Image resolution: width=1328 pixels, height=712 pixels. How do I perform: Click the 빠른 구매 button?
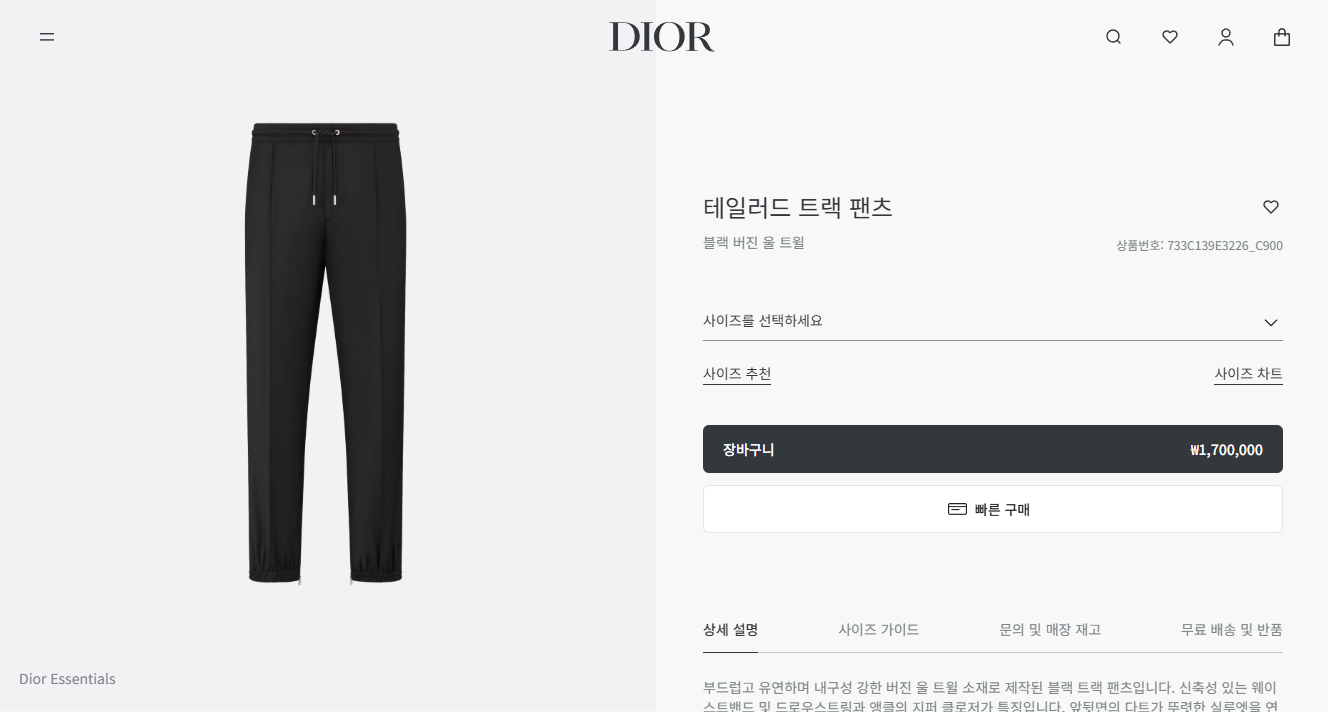point(992,509)
